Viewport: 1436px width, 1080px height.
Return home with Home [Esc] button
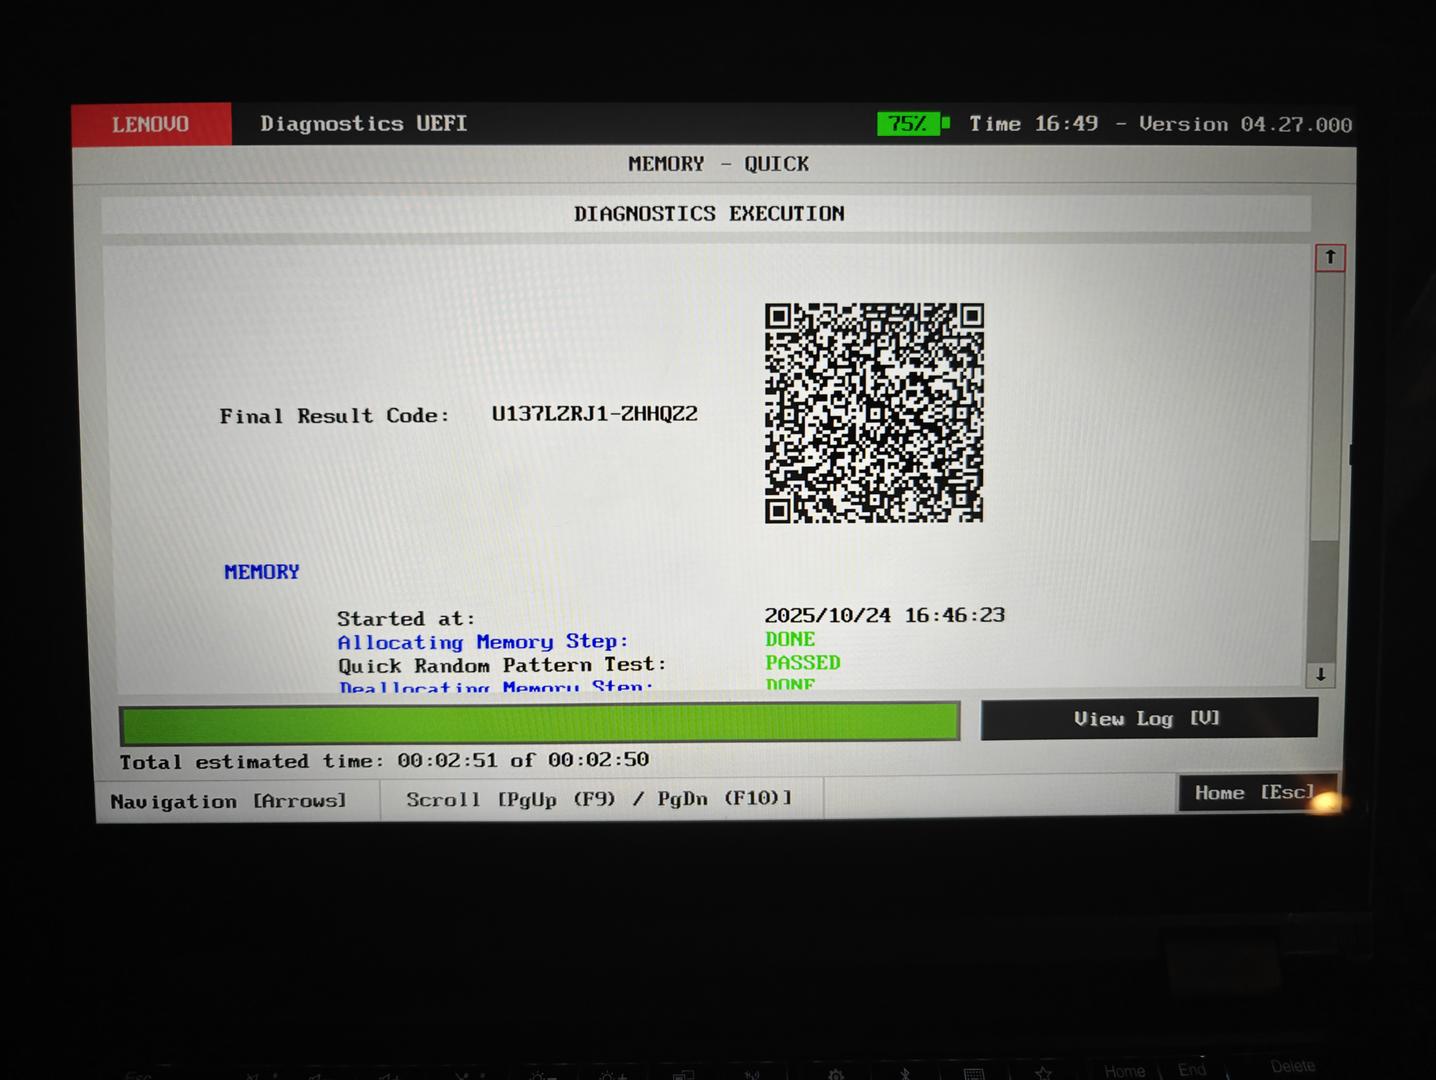coord(1254,793)
